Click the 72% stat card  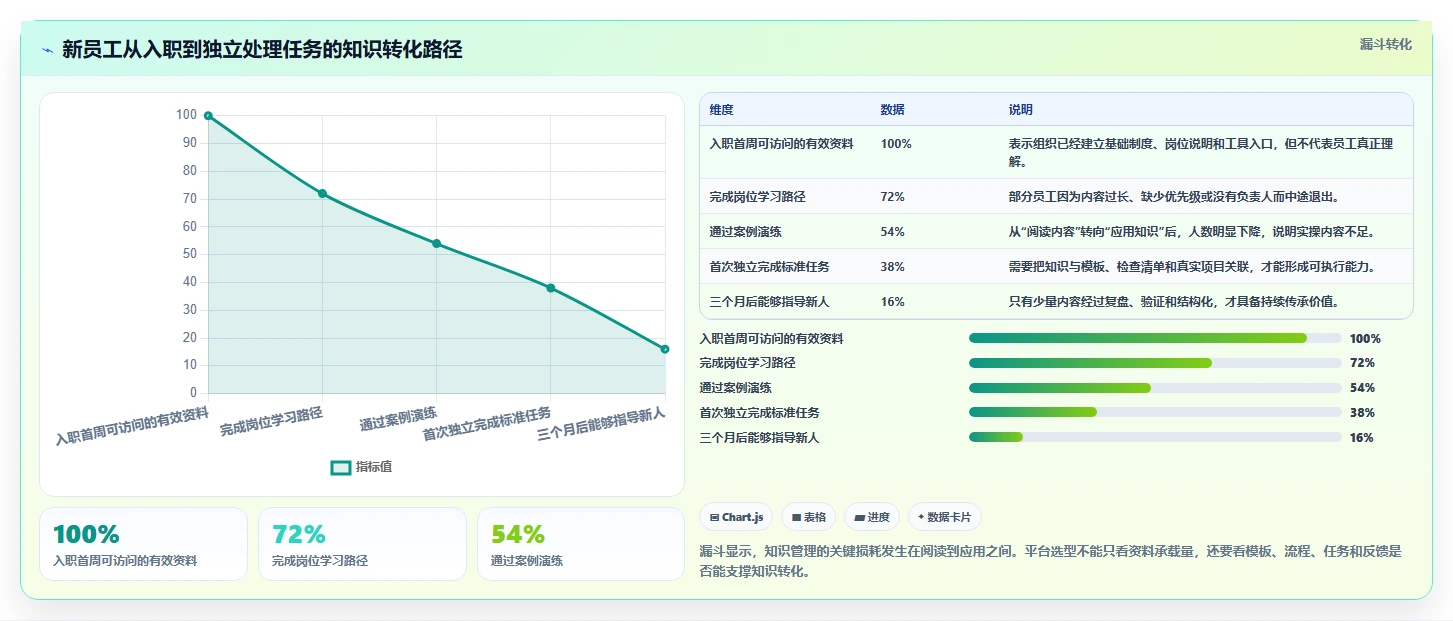tap(362, 544)
